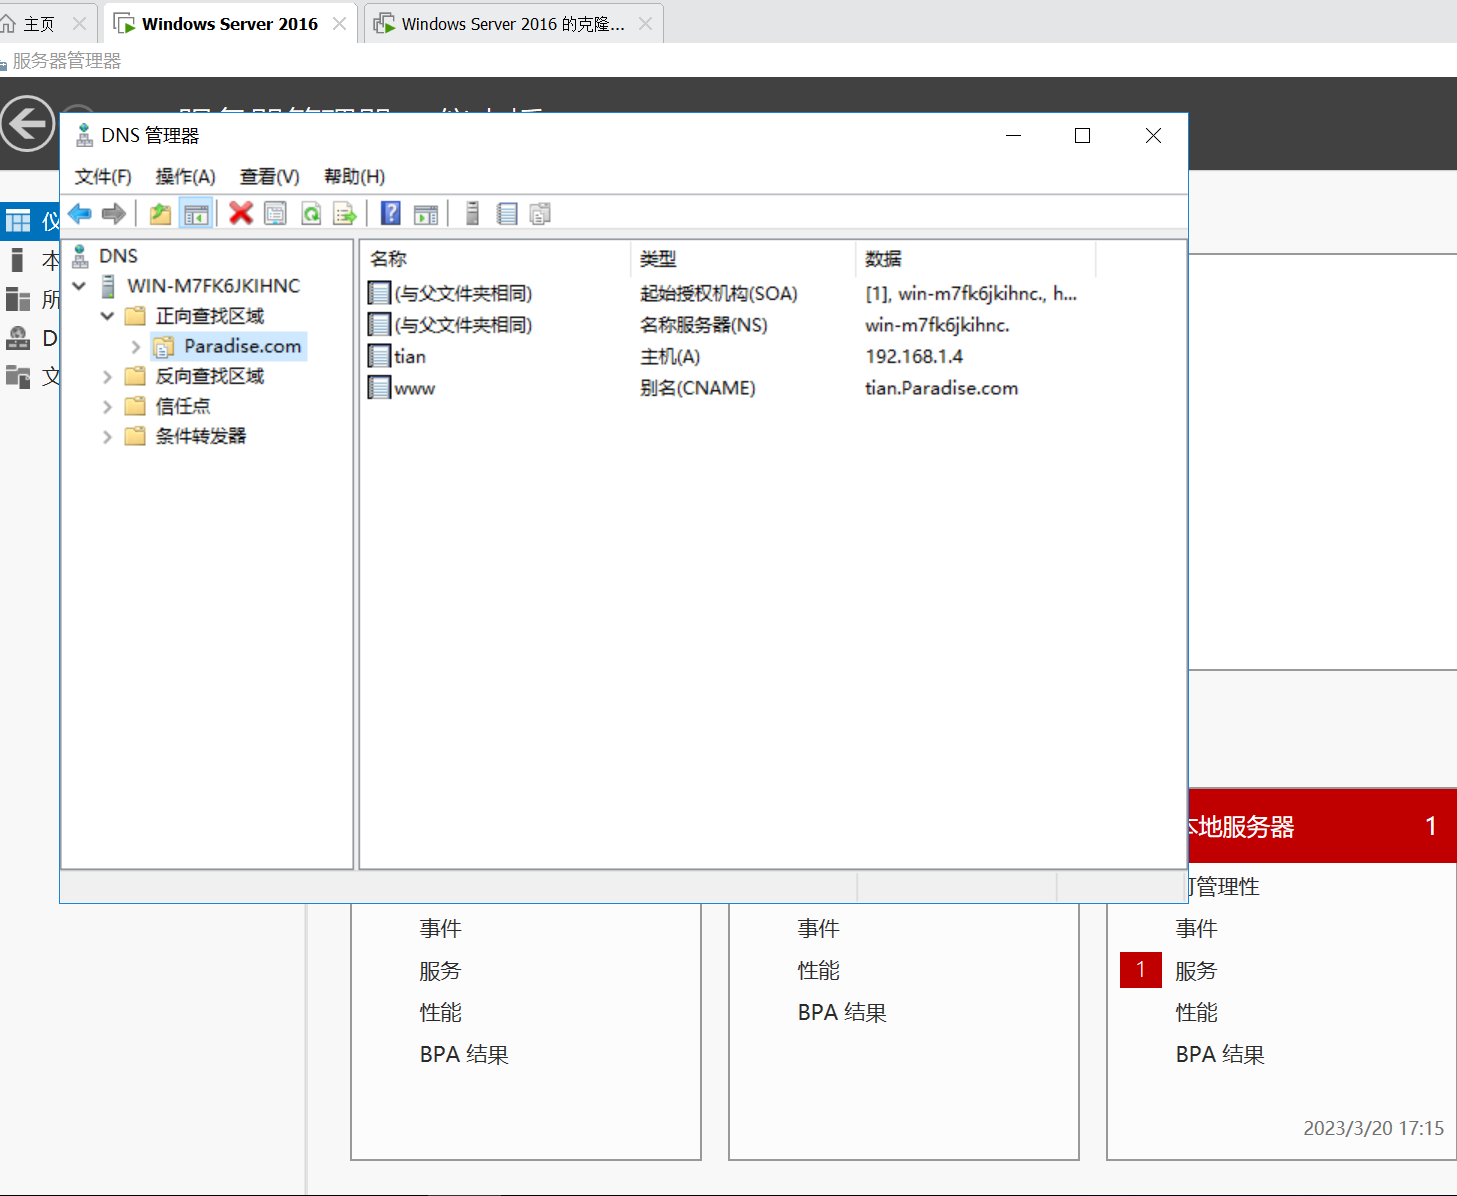
Task: Click the Server Manager back arrow circle
Action: (27, 124)
